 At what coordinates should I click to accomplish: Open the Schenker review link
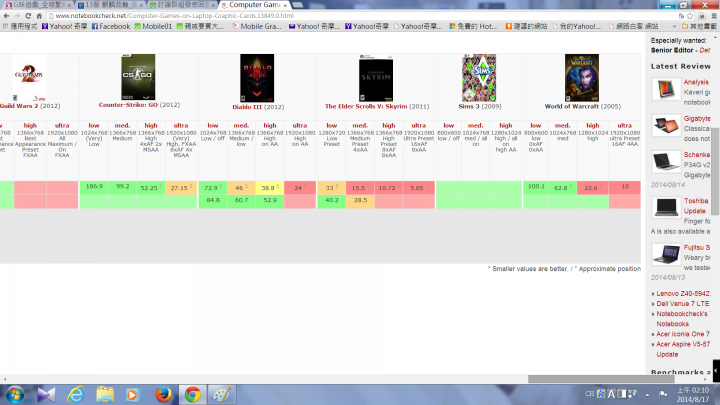click(x=697, y=155)
